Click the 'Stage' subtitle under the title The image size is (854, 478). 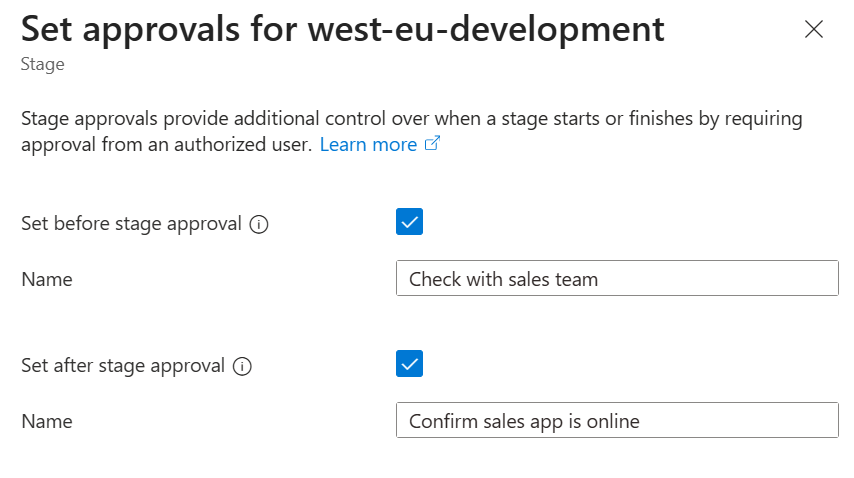click(x=43, y=65)
